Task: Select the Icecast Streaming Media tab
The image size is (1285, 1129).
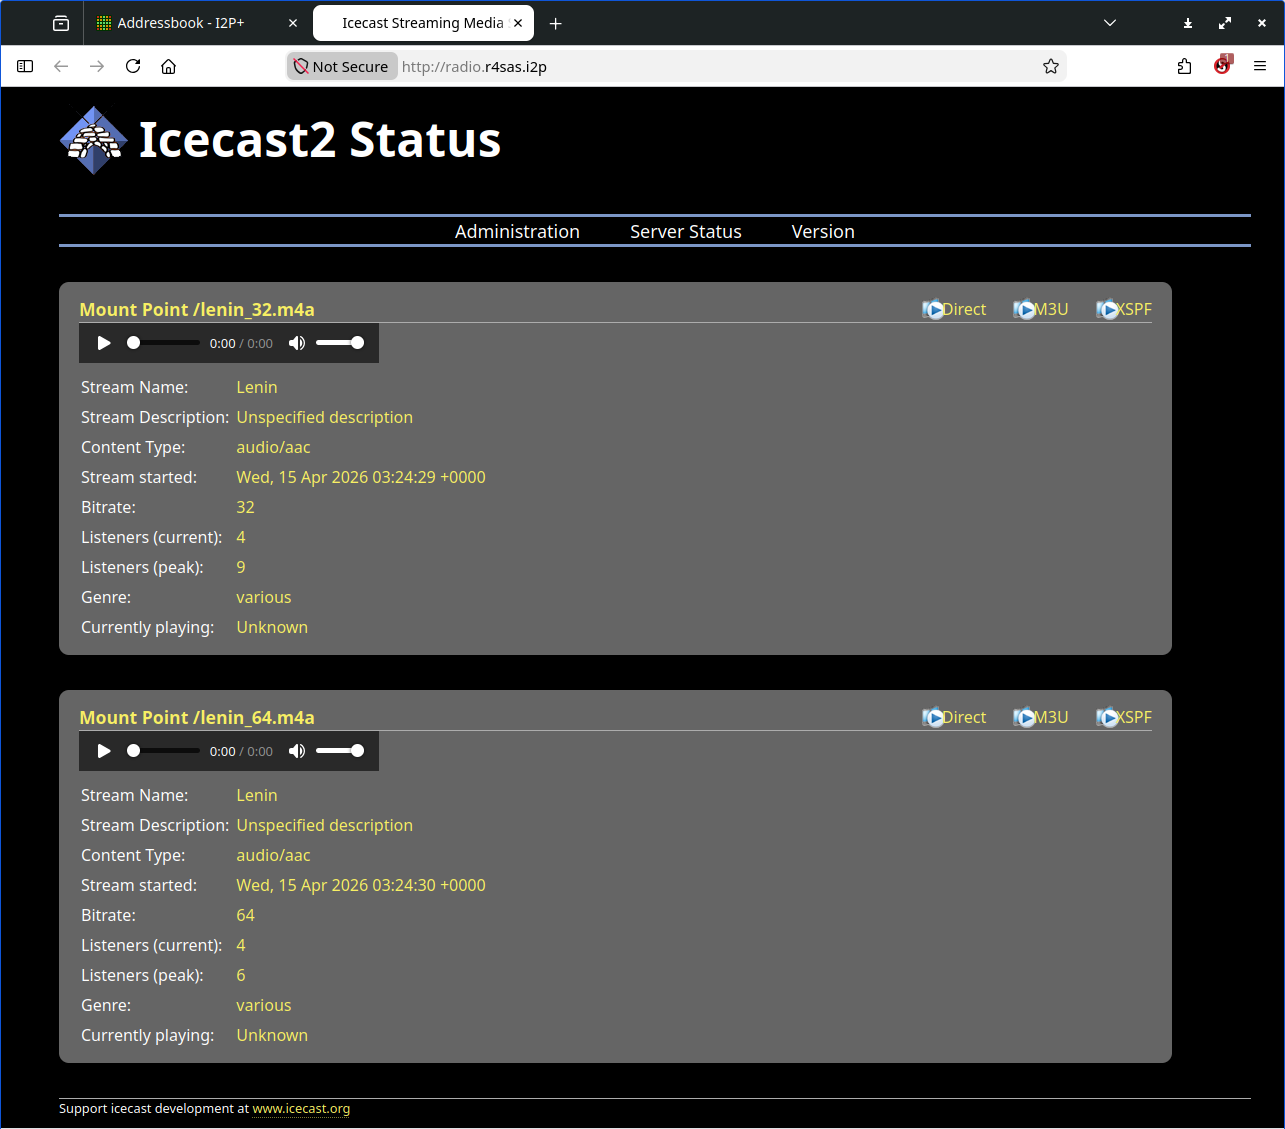Action: pyautogui.click(x=422, y=23)
